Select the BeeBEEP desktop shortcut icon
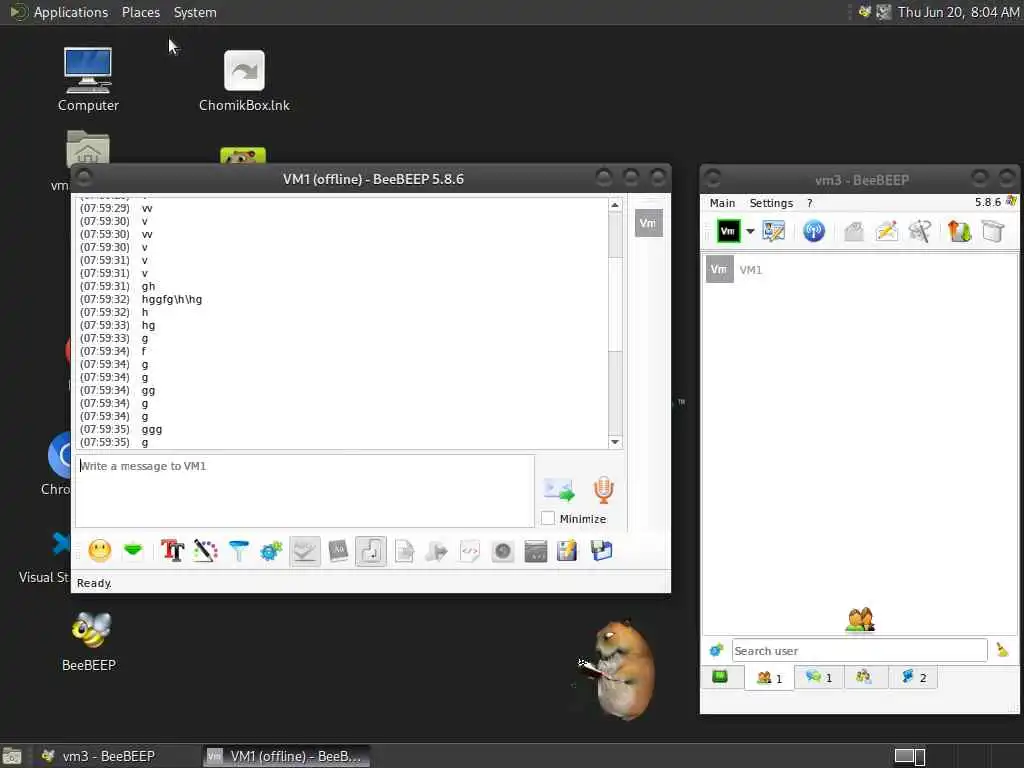Screen dimensions: 1024x768 (x=89, y=642)
